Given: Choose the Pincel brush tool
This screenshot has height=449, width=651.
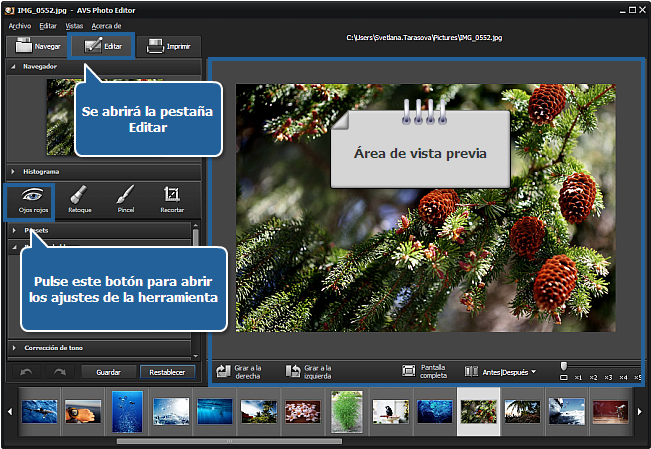Looking at the screenshot, I should coord(125,199).
